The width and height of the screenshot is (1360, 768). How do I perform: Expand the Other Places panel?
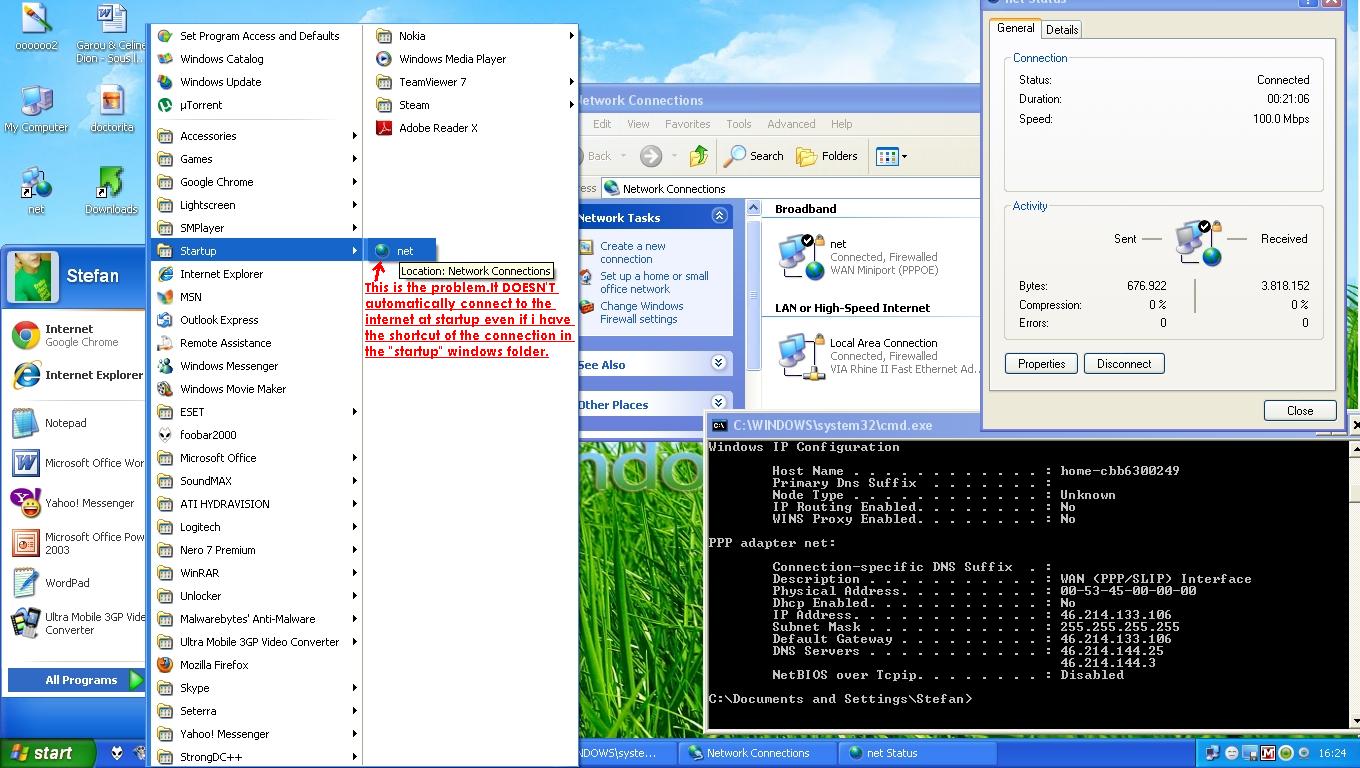(719, 403)
